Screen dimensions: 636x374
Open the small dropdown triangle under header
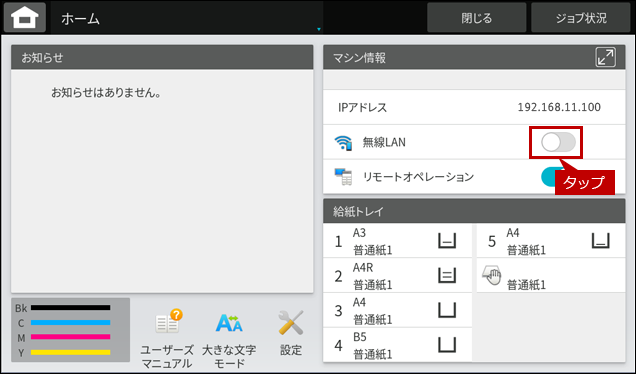click(x=319, y=29)
